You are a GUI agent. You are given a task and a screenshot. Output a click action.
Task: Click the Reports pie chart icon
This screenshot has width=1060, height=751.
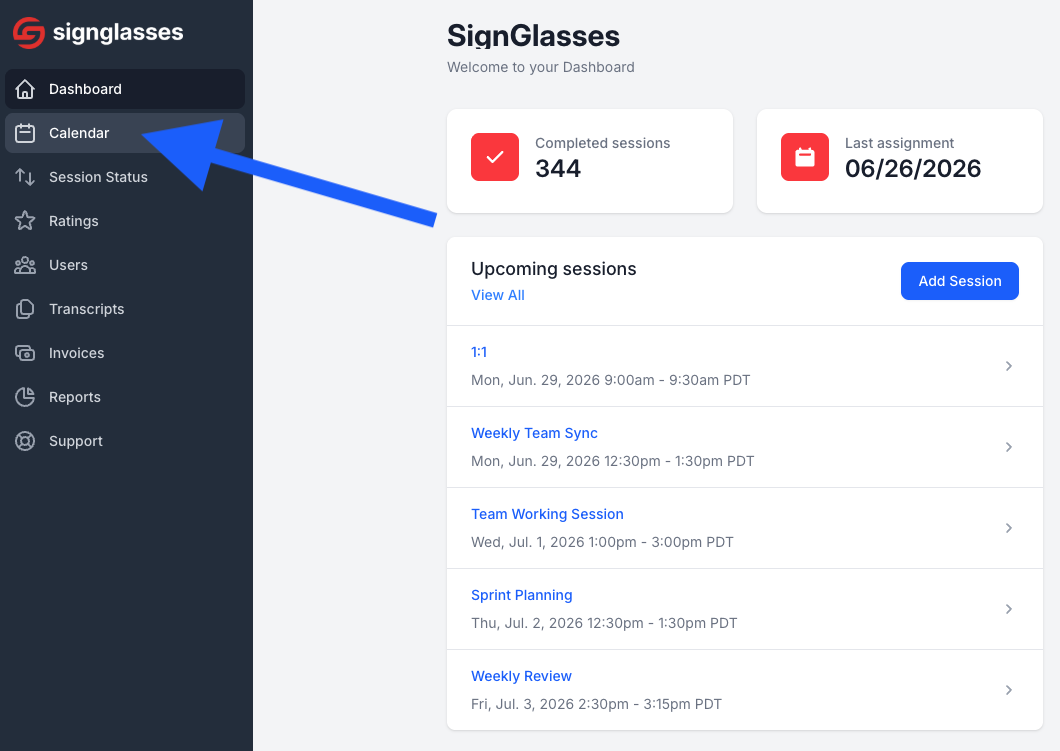click(25, 397)
